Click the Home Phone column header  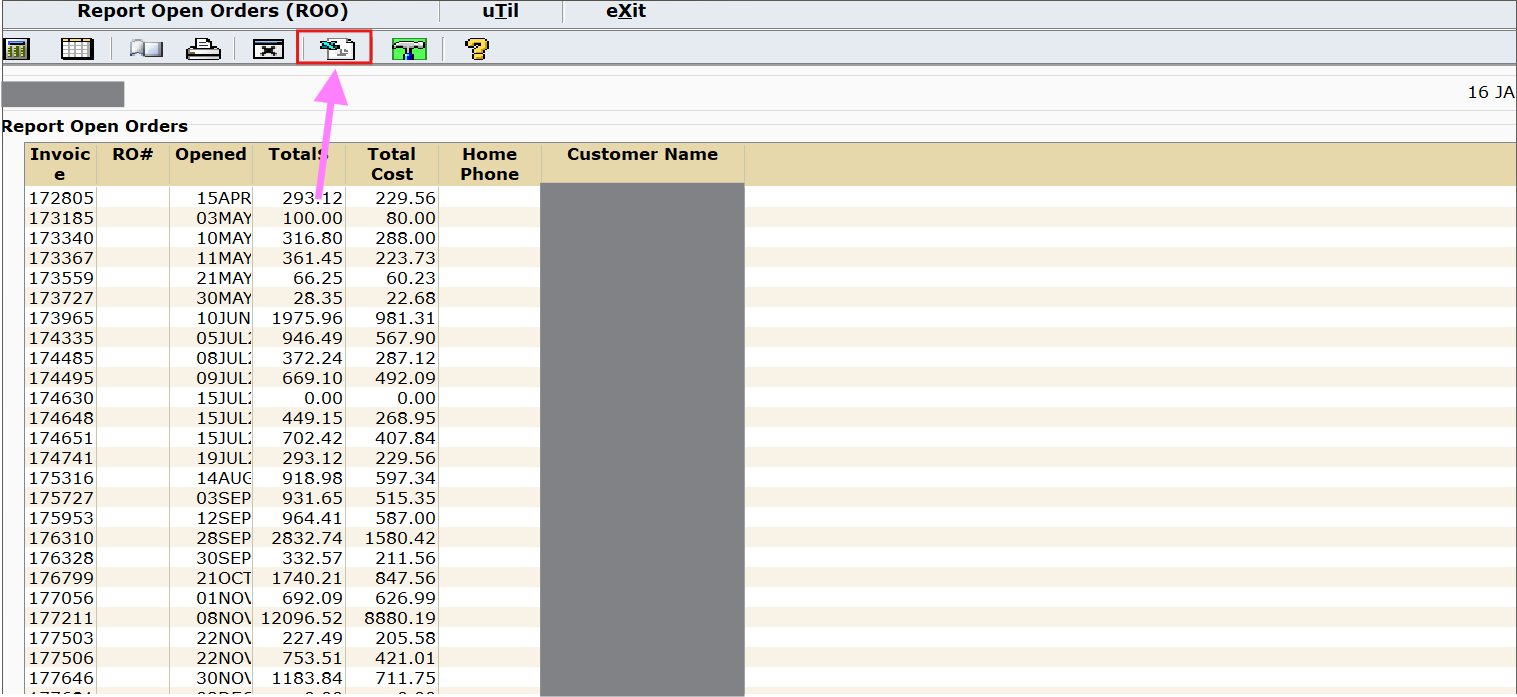click(490, 164)
